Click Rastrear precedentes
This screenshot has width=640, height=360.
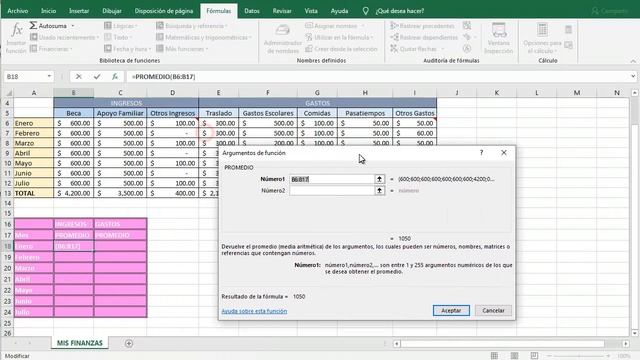(x=422, y=26)
